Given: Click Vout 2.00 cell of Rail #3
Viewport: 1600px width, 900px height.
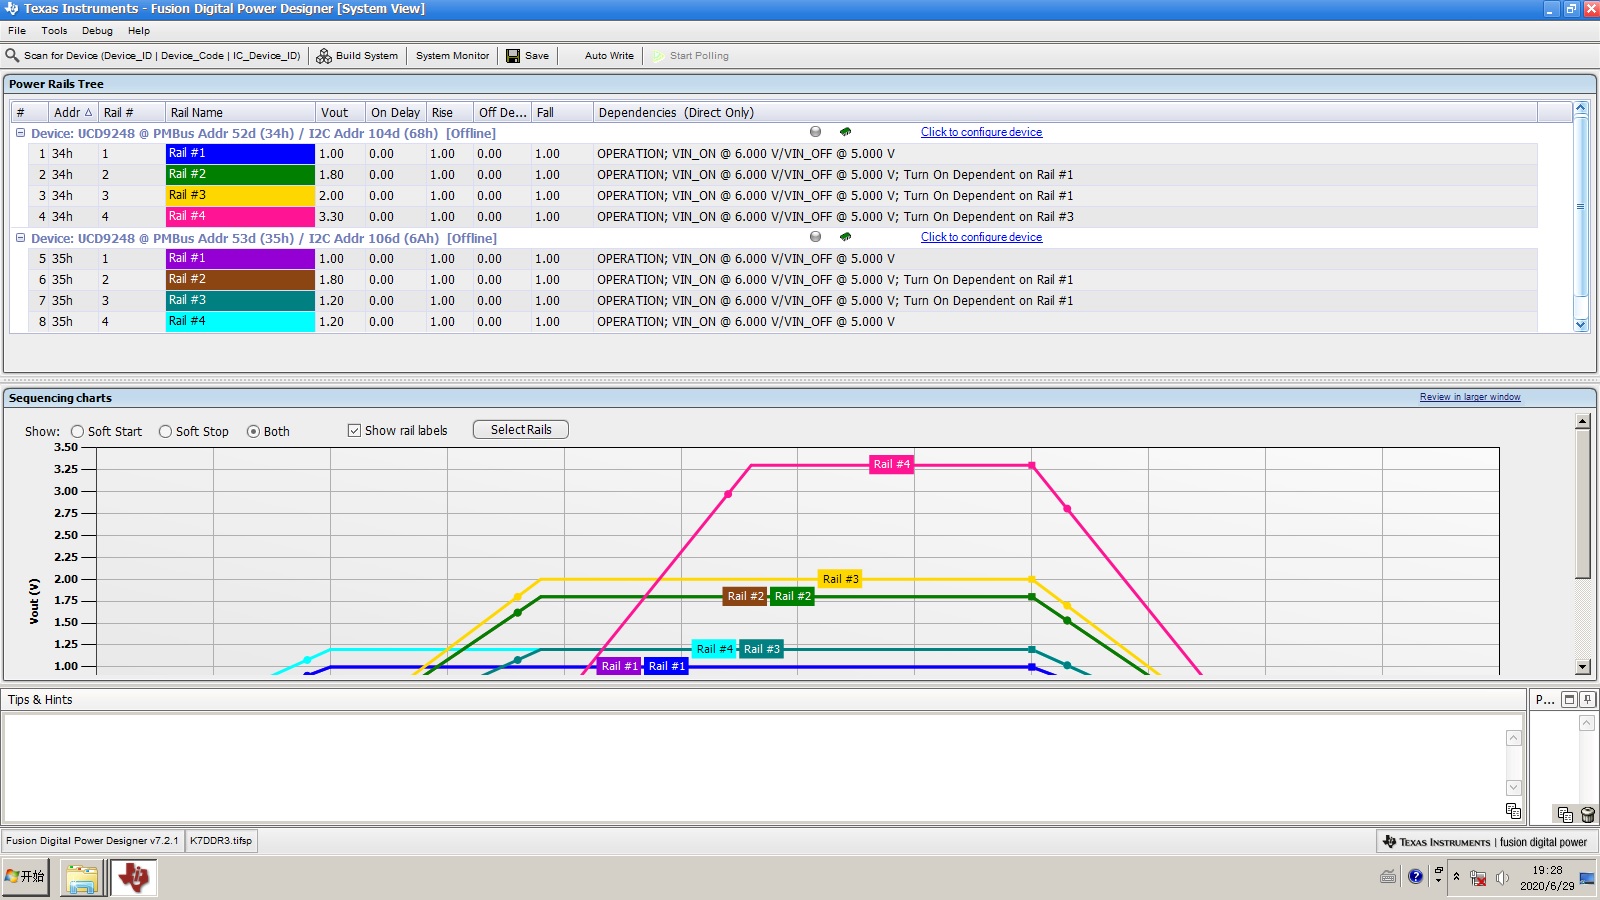Looking at the screenshot, I should point(340,196).
